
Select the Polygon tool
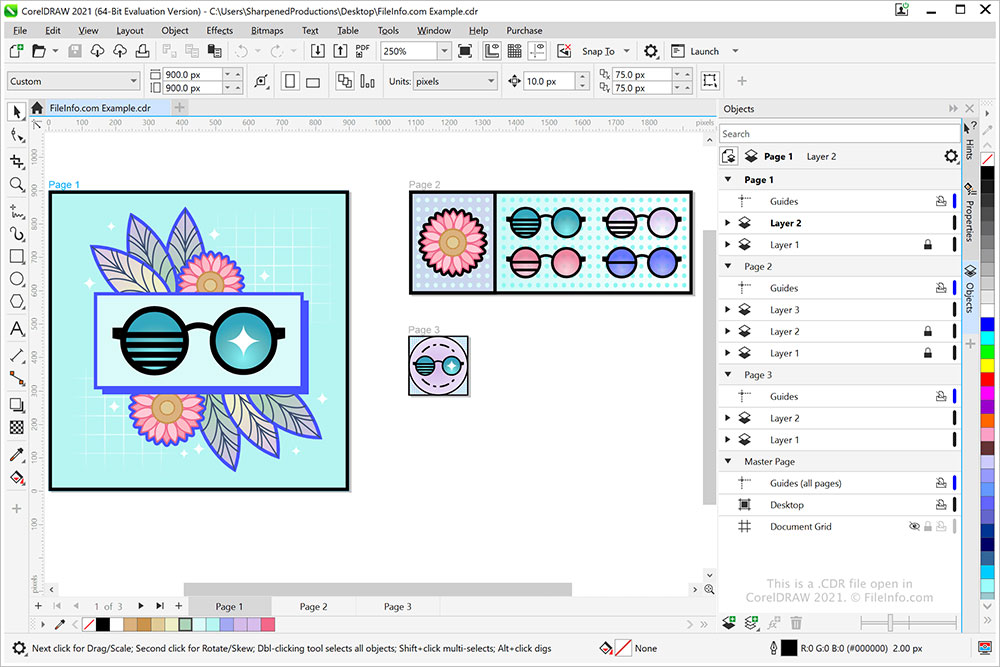(x=16, y=303)
